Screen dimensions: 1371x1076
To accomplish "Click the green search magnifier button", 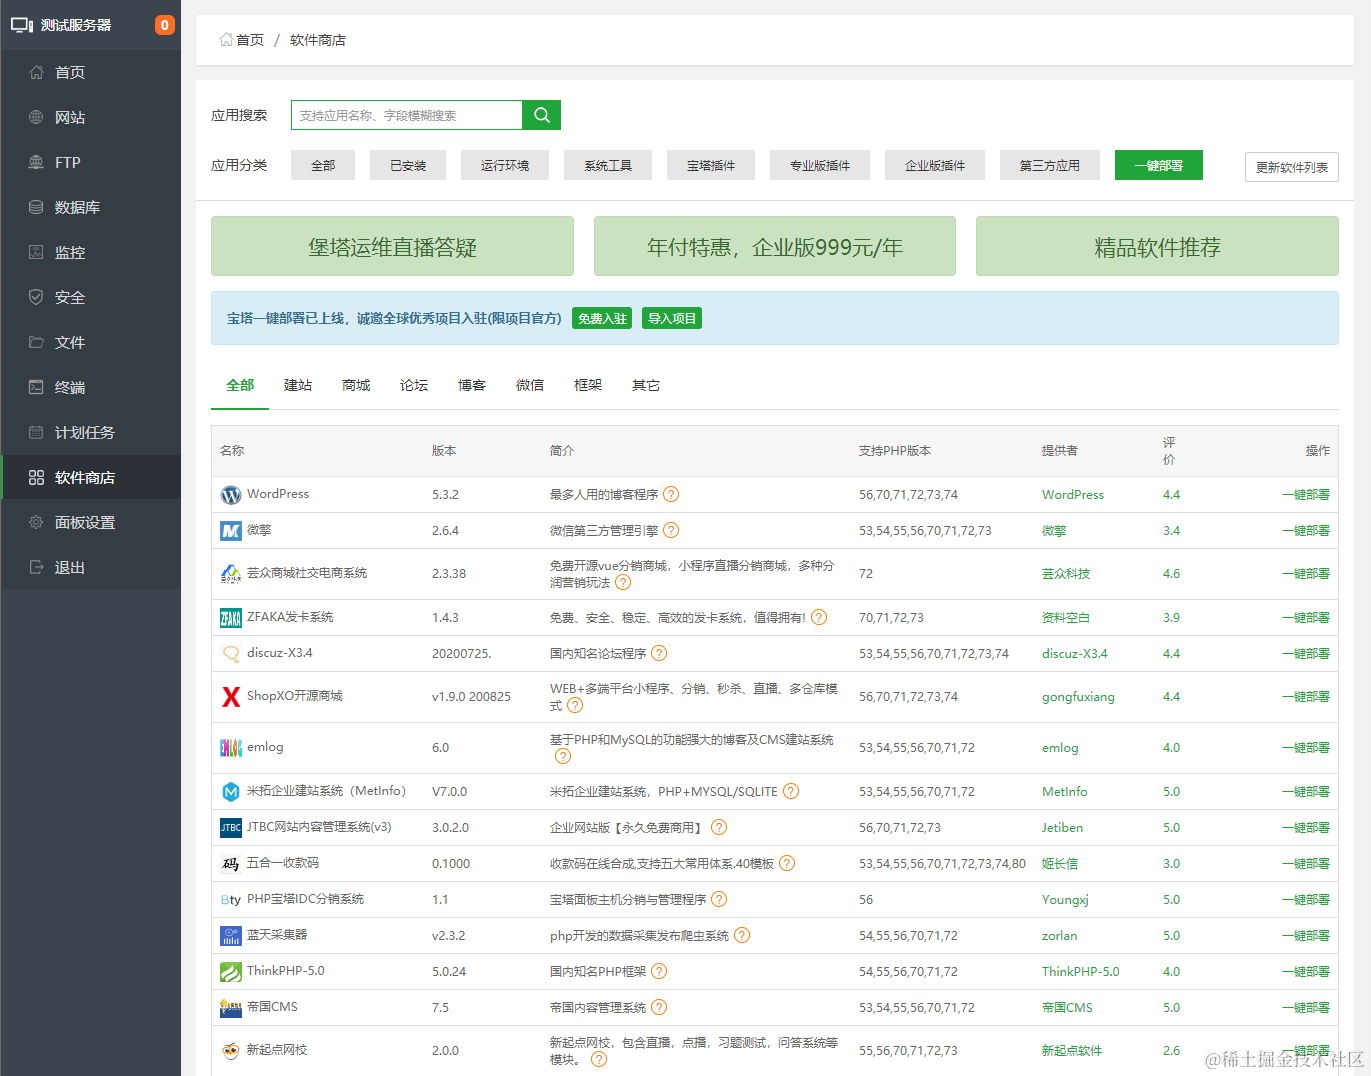I will pyautogui.click(x=541, y=115).
